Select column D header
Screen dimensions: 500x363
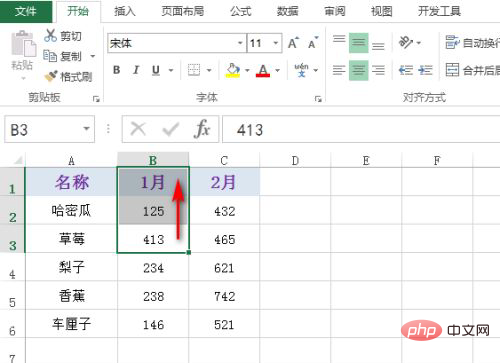click(295, 161)
